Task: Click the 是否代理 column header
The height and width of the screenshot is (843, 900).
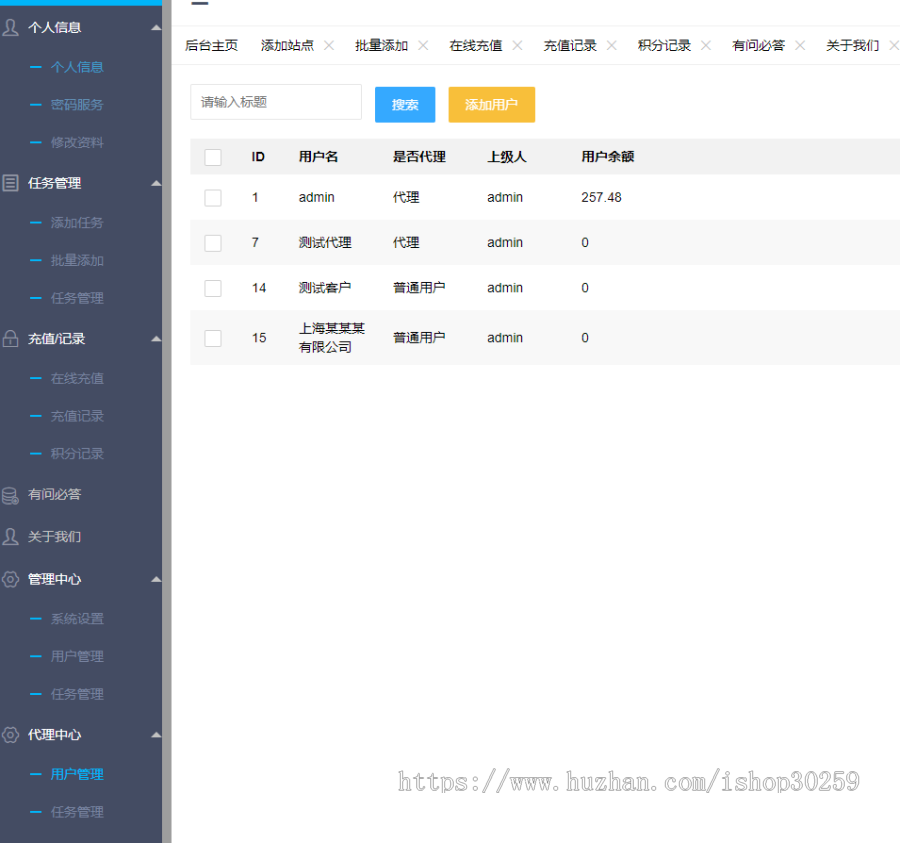Action: tap(419, 157)
